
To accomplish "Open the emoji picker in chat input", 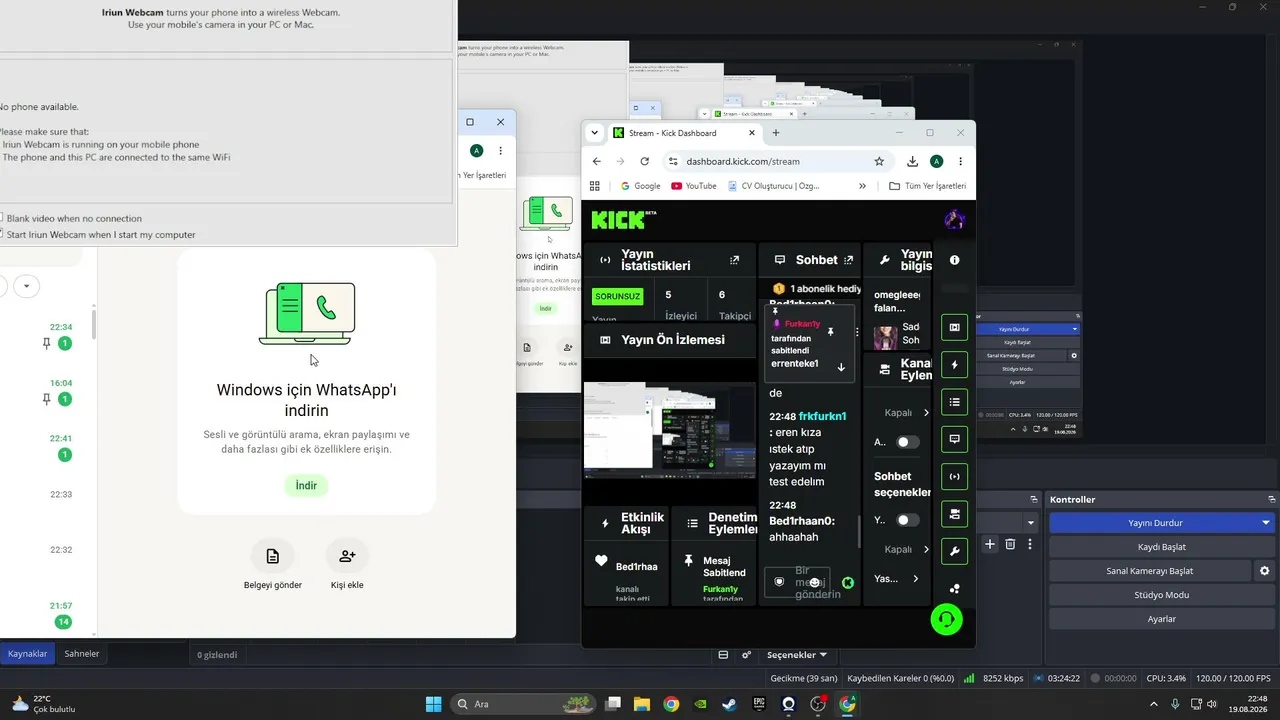I will (x=815, y=582).
